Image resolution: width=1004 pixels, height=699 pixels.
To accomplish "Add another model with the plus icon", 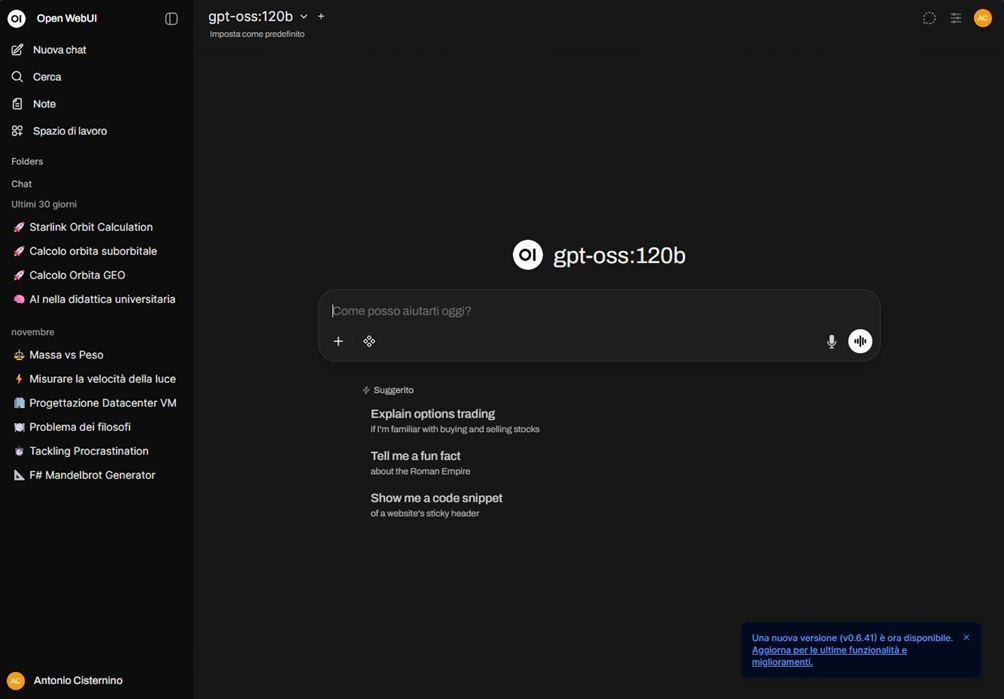I will [x=321, y=17].
